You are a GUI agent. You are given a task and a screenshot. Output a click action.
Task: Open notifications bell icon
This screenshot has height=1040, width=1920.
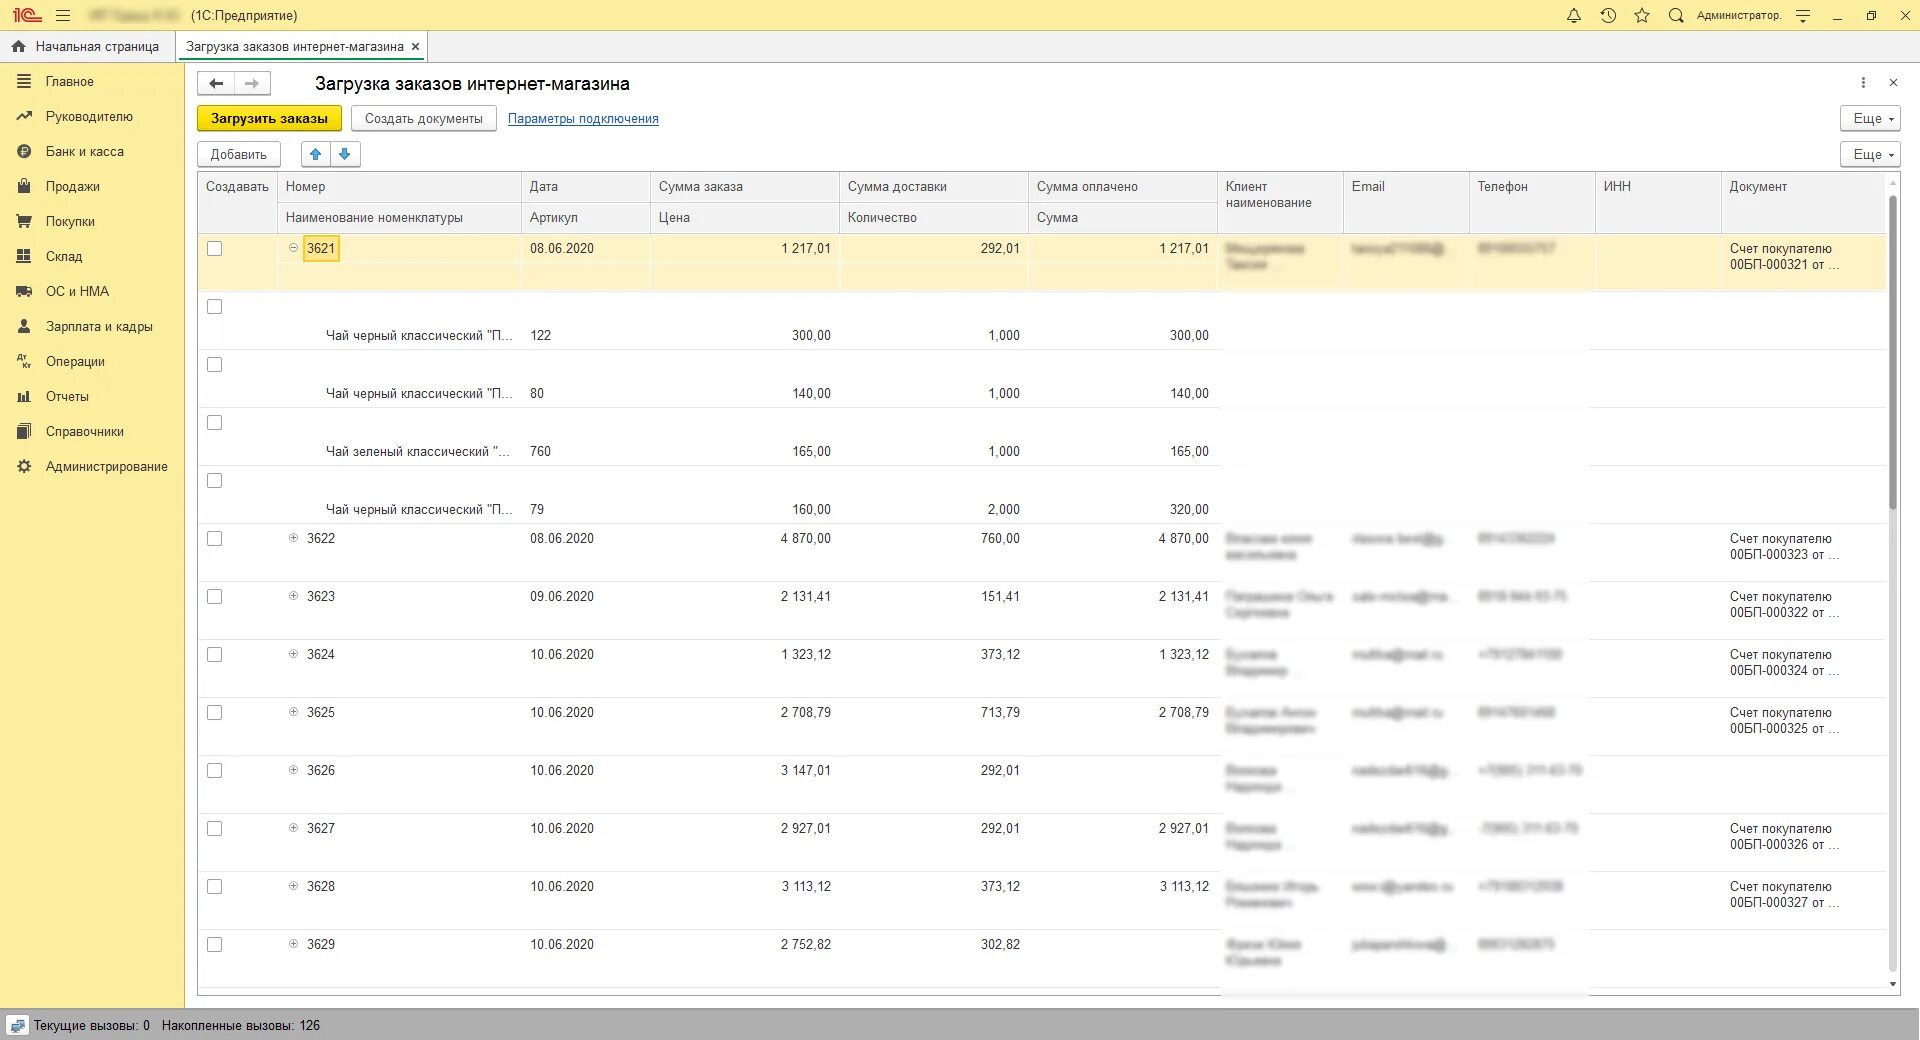click(x=1574, y=16)
